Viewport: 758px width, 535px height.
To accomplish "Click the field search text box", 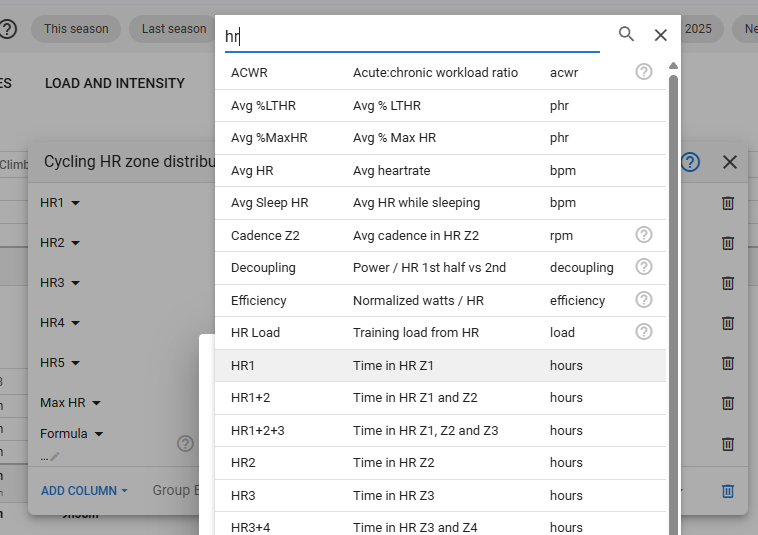I will point(410,36).
